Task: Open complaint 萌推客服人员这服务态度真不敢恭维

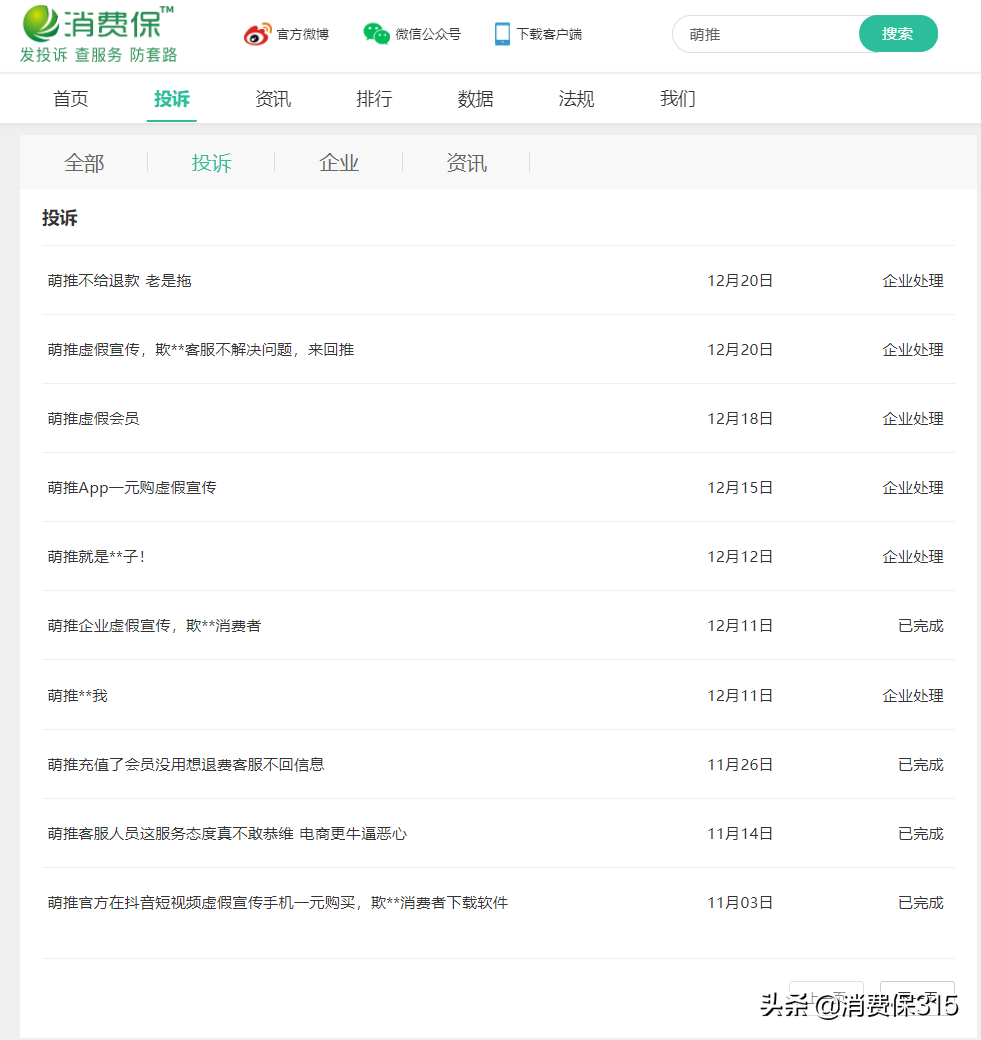Action: [x=227, y=834]
